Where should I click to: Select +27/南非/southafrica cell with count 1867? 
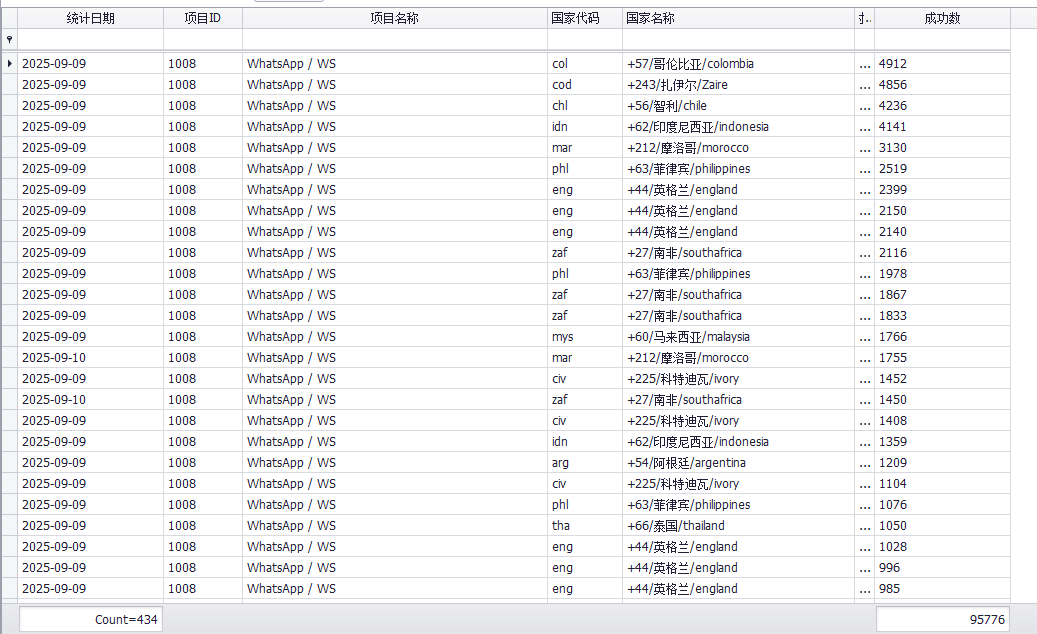(738, 295)
